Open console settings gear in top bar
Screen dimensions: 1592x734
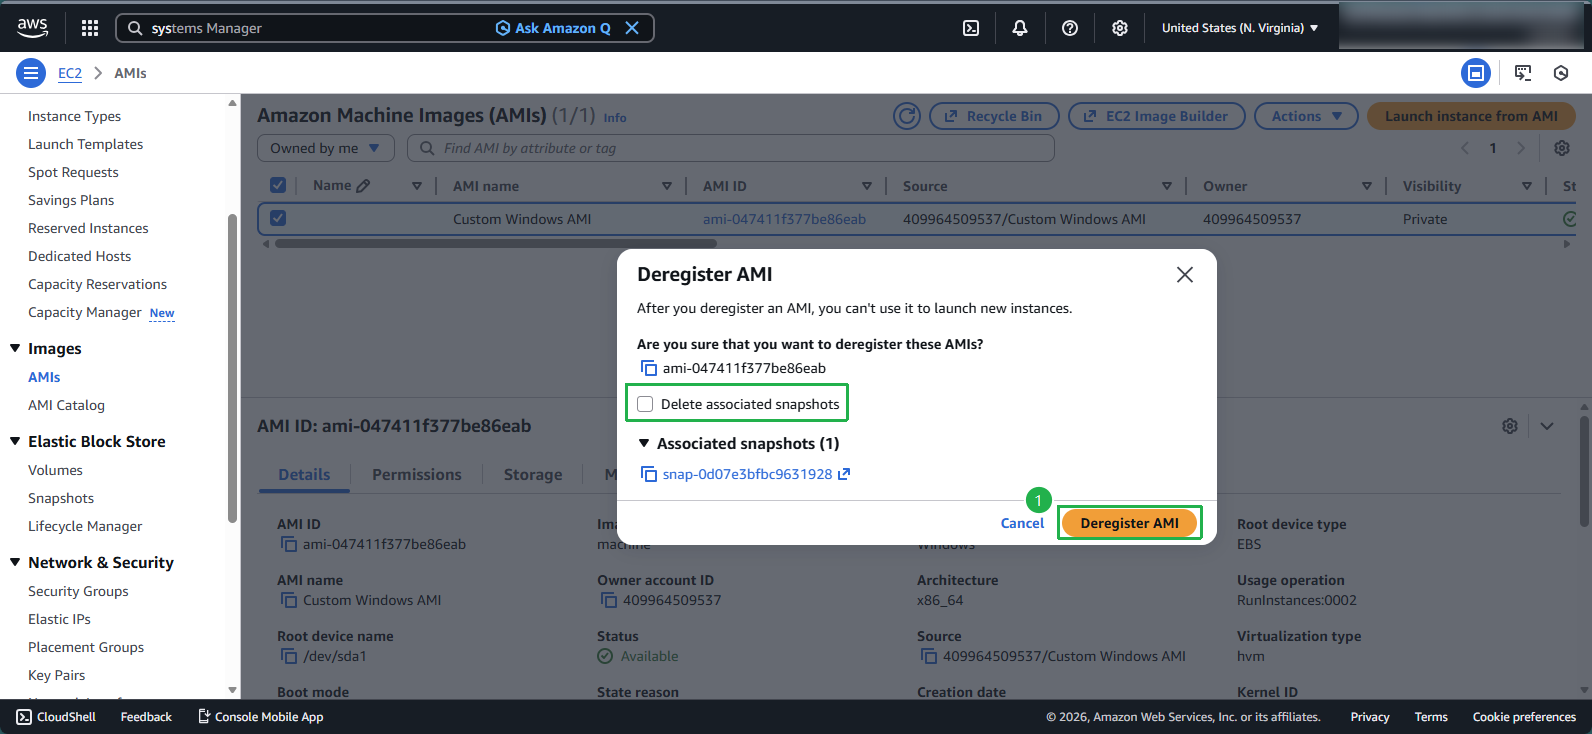pyautogui.click(x=1120, y=28)
